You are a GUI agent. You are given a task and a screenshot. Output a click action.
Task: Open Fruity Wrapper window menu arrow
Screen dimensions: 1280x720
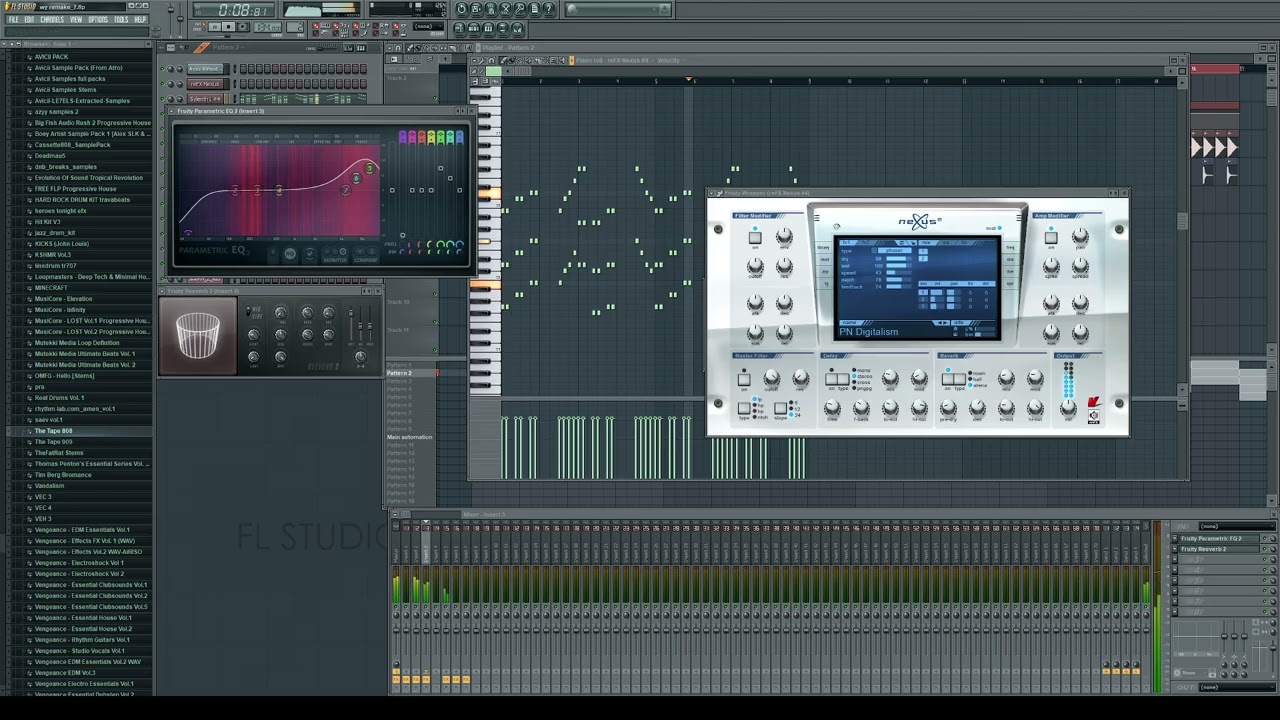point(711,193)
